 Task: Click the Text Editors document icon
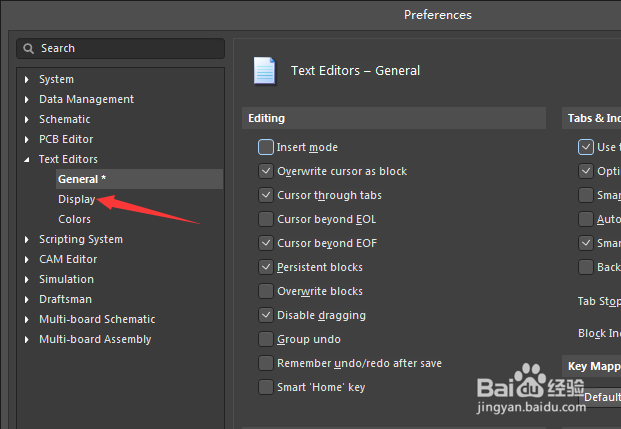(265, 71)
